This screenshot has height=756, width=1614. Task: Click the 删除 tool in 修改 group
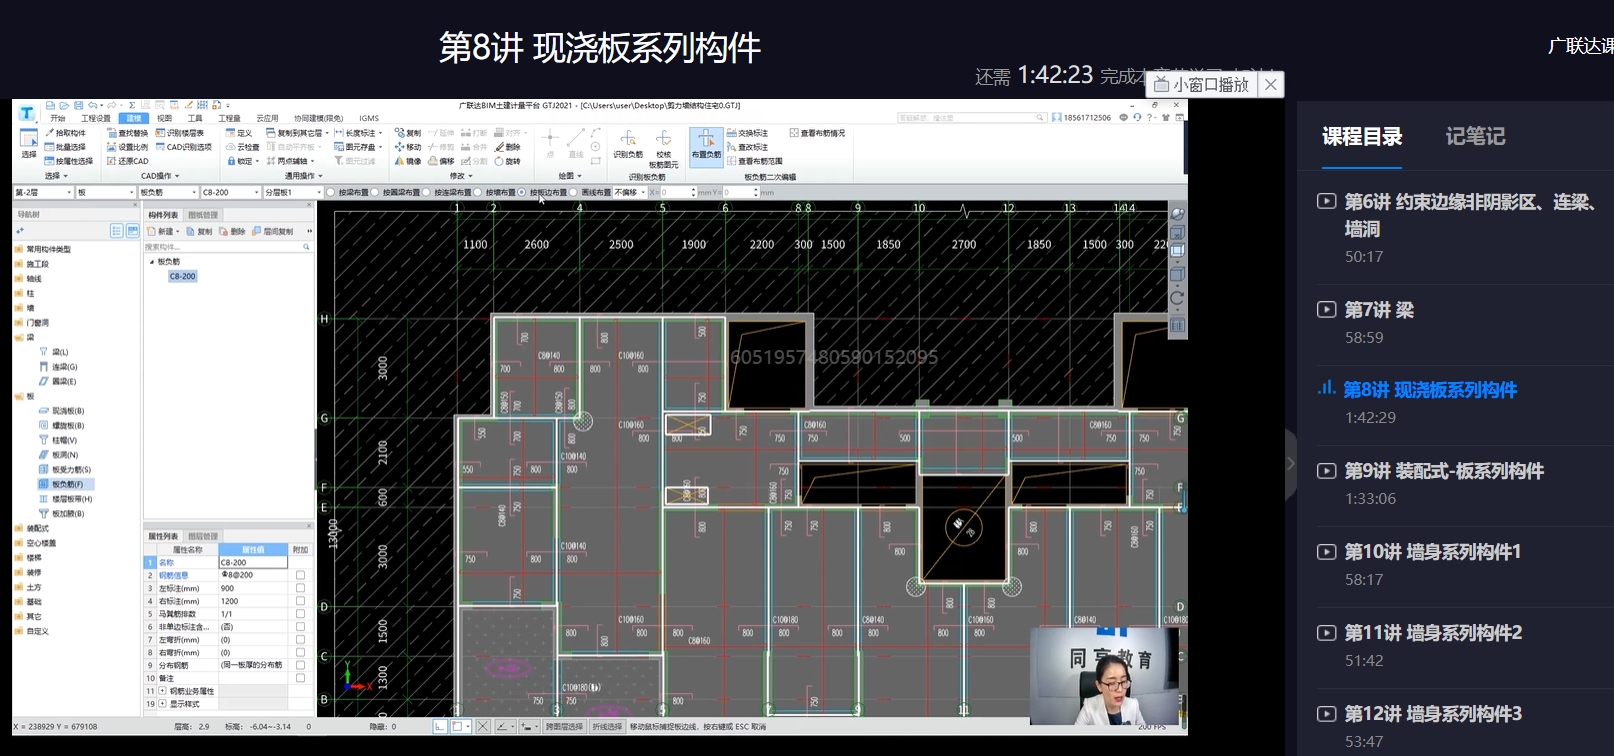(508, 147)
